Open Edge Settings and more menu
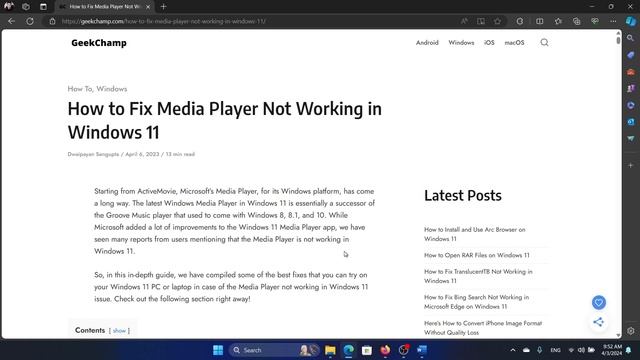 click(x=613, y=21)
